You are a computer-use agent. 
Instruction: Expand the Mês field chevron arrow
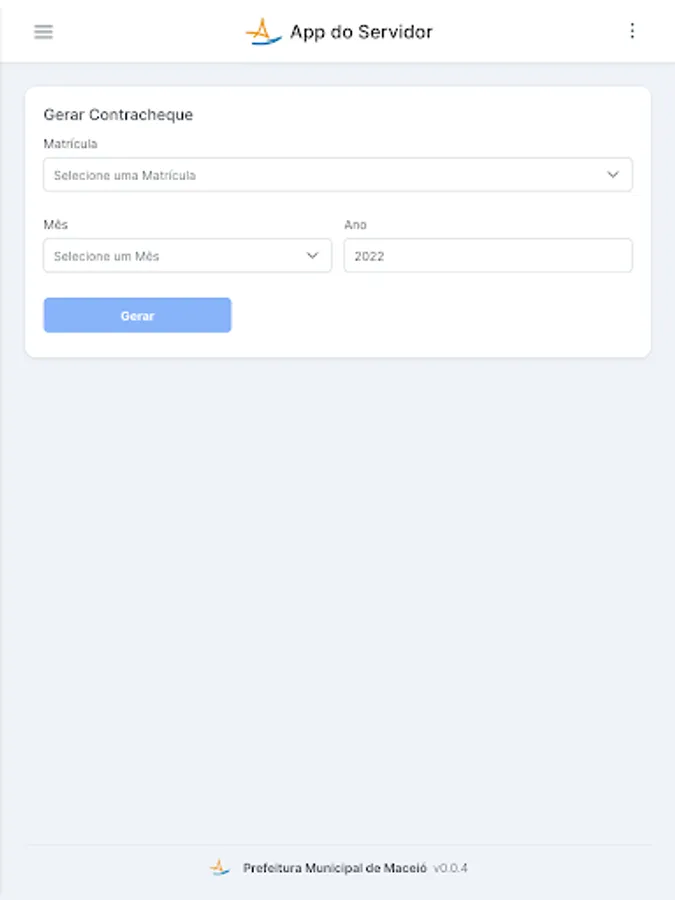pyautogui.click(x=312, y=256)
